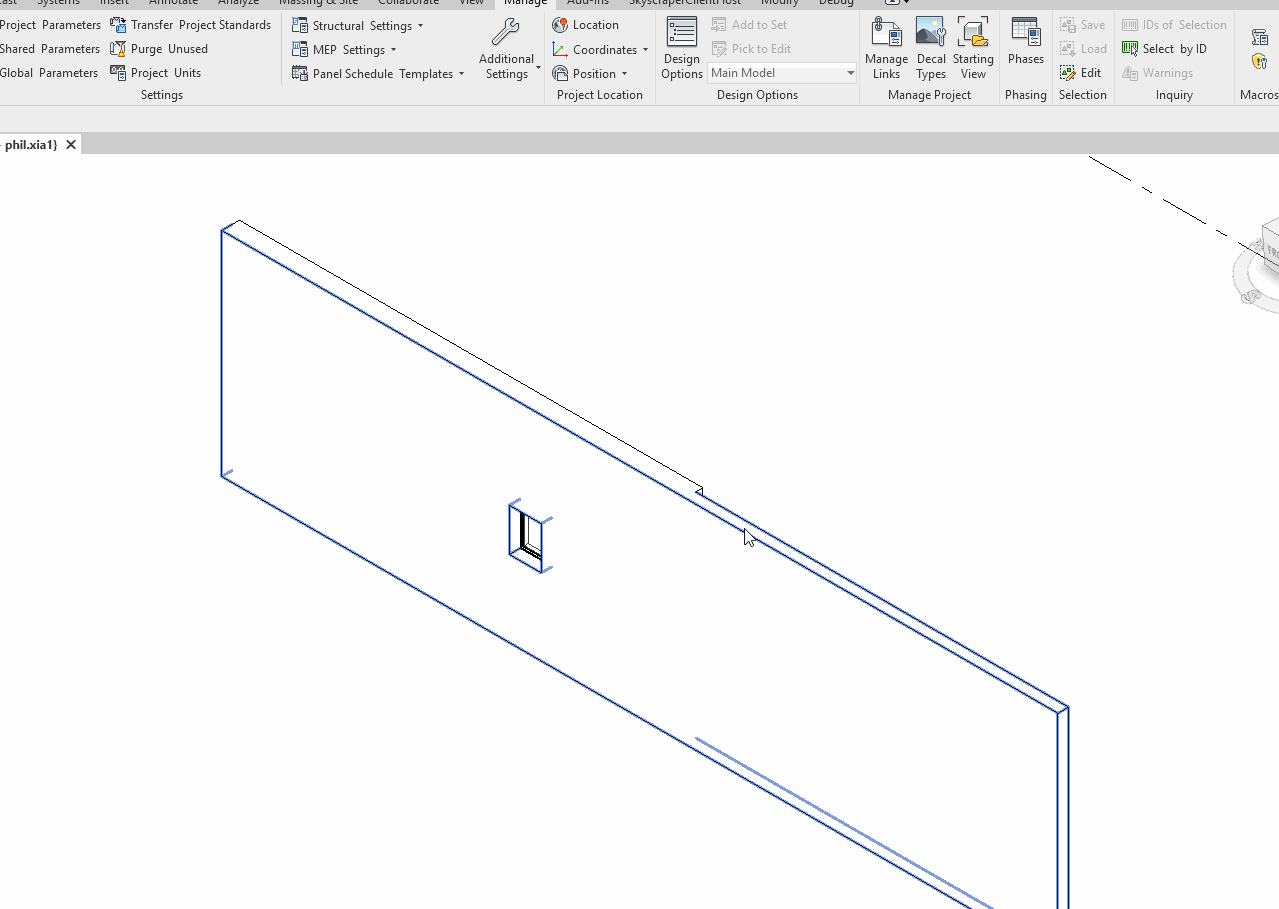
Task: Click the Location globe icon
Action: point(560,25)
